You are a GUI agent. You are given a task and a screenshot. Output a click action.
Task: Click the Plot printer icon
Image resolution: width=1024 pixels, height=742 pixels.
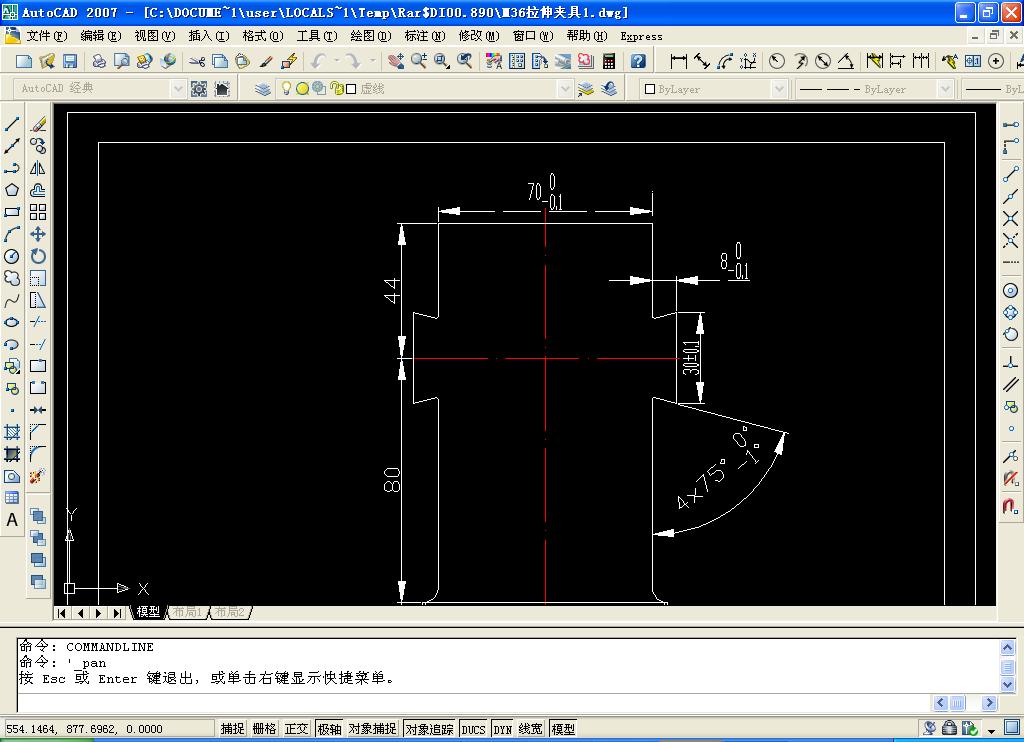[99, 61]
